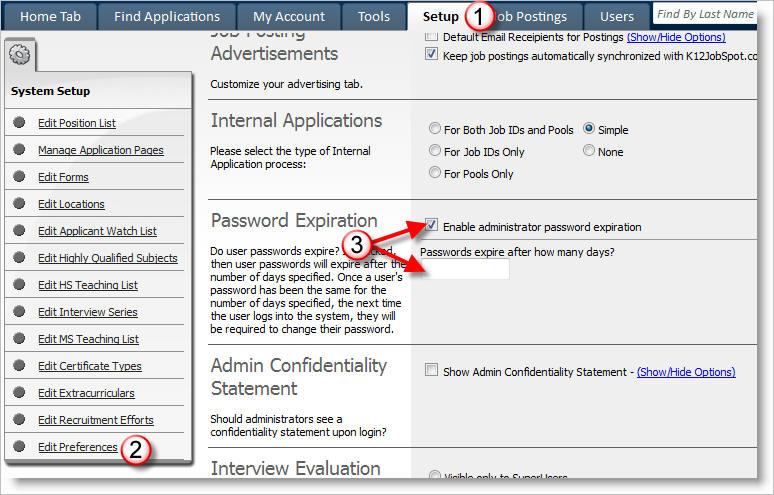Open the My Account tab
Screen dimensions: 774x495
point(289,17)
